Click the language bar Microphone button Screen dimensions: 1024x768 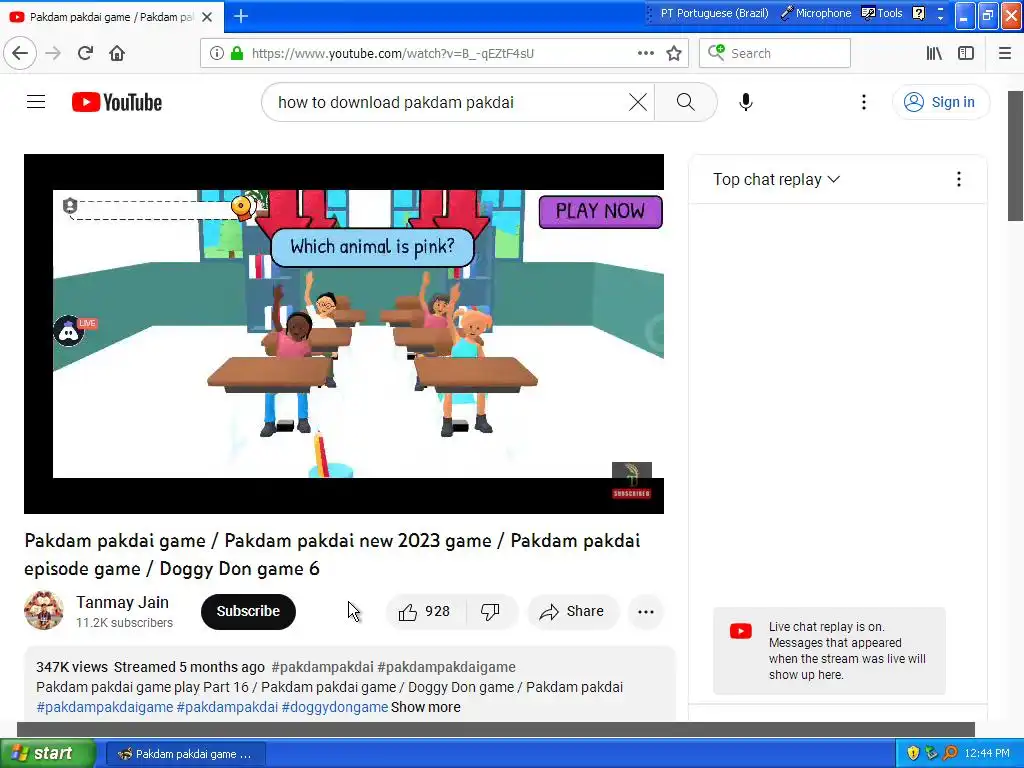[x=816, y=13]
